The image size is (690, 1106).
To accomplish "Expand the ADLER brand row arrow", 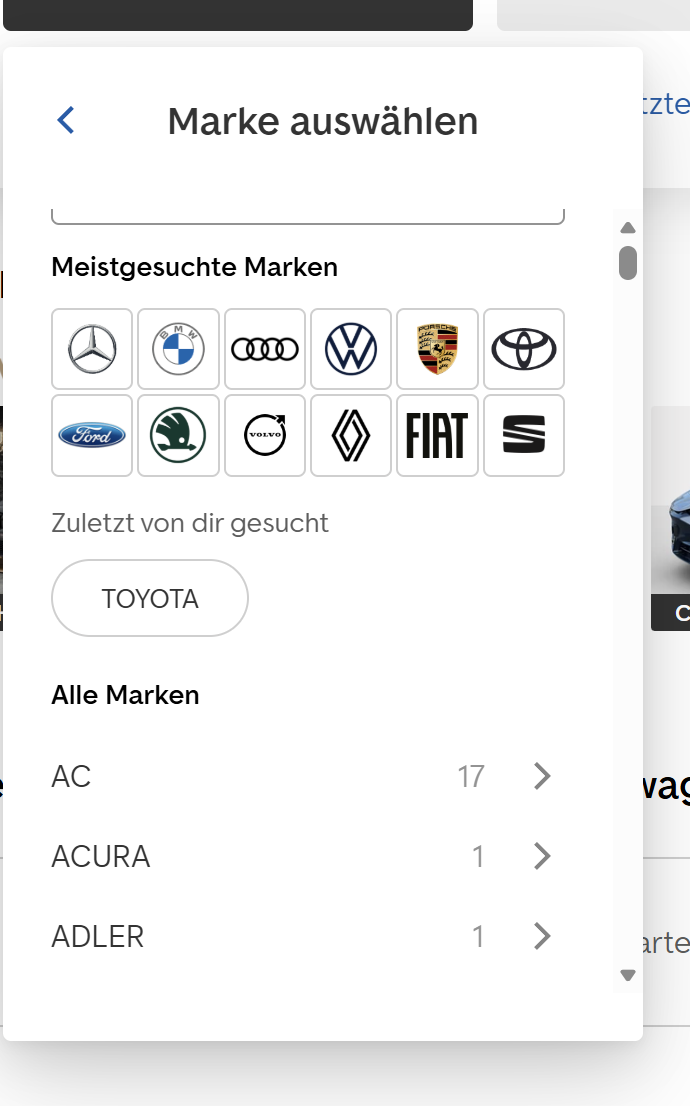I will tap(542, 936).
